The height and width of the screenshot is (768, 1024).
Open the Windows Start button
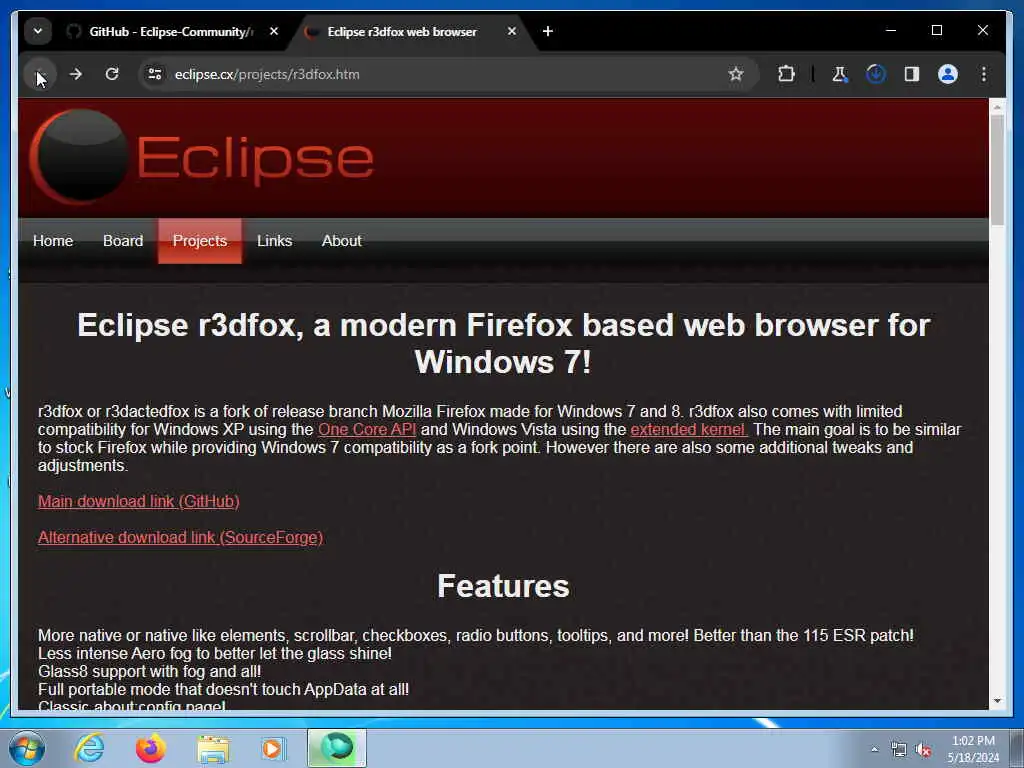[26, 748]
